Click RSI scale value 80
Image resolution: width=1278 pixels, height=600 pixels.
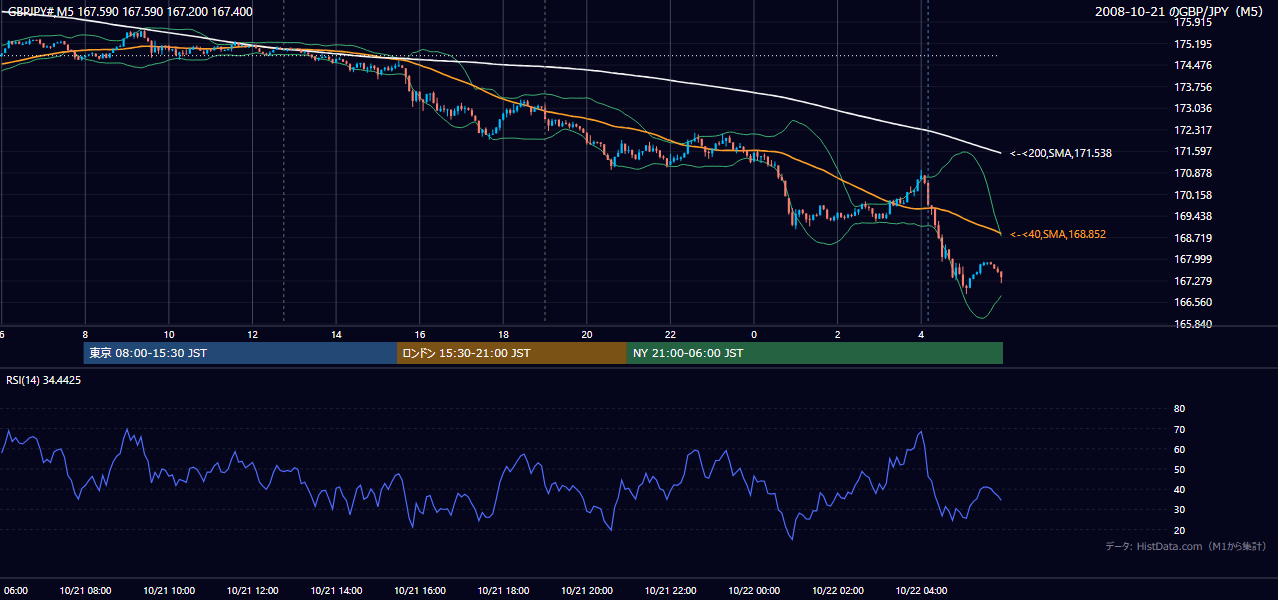[1179, 409]
